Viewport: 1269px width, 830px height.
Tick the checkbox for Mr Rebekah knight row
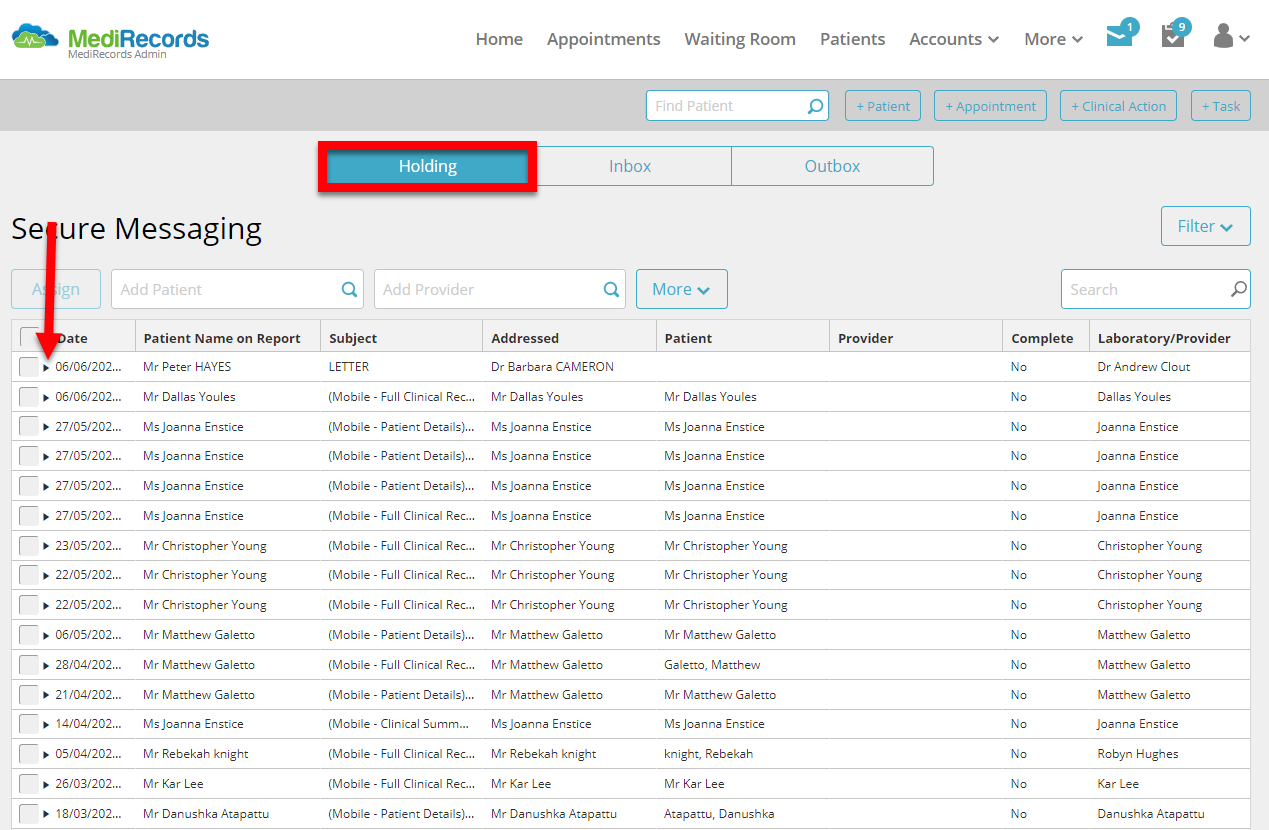click(x=29, y=754)
